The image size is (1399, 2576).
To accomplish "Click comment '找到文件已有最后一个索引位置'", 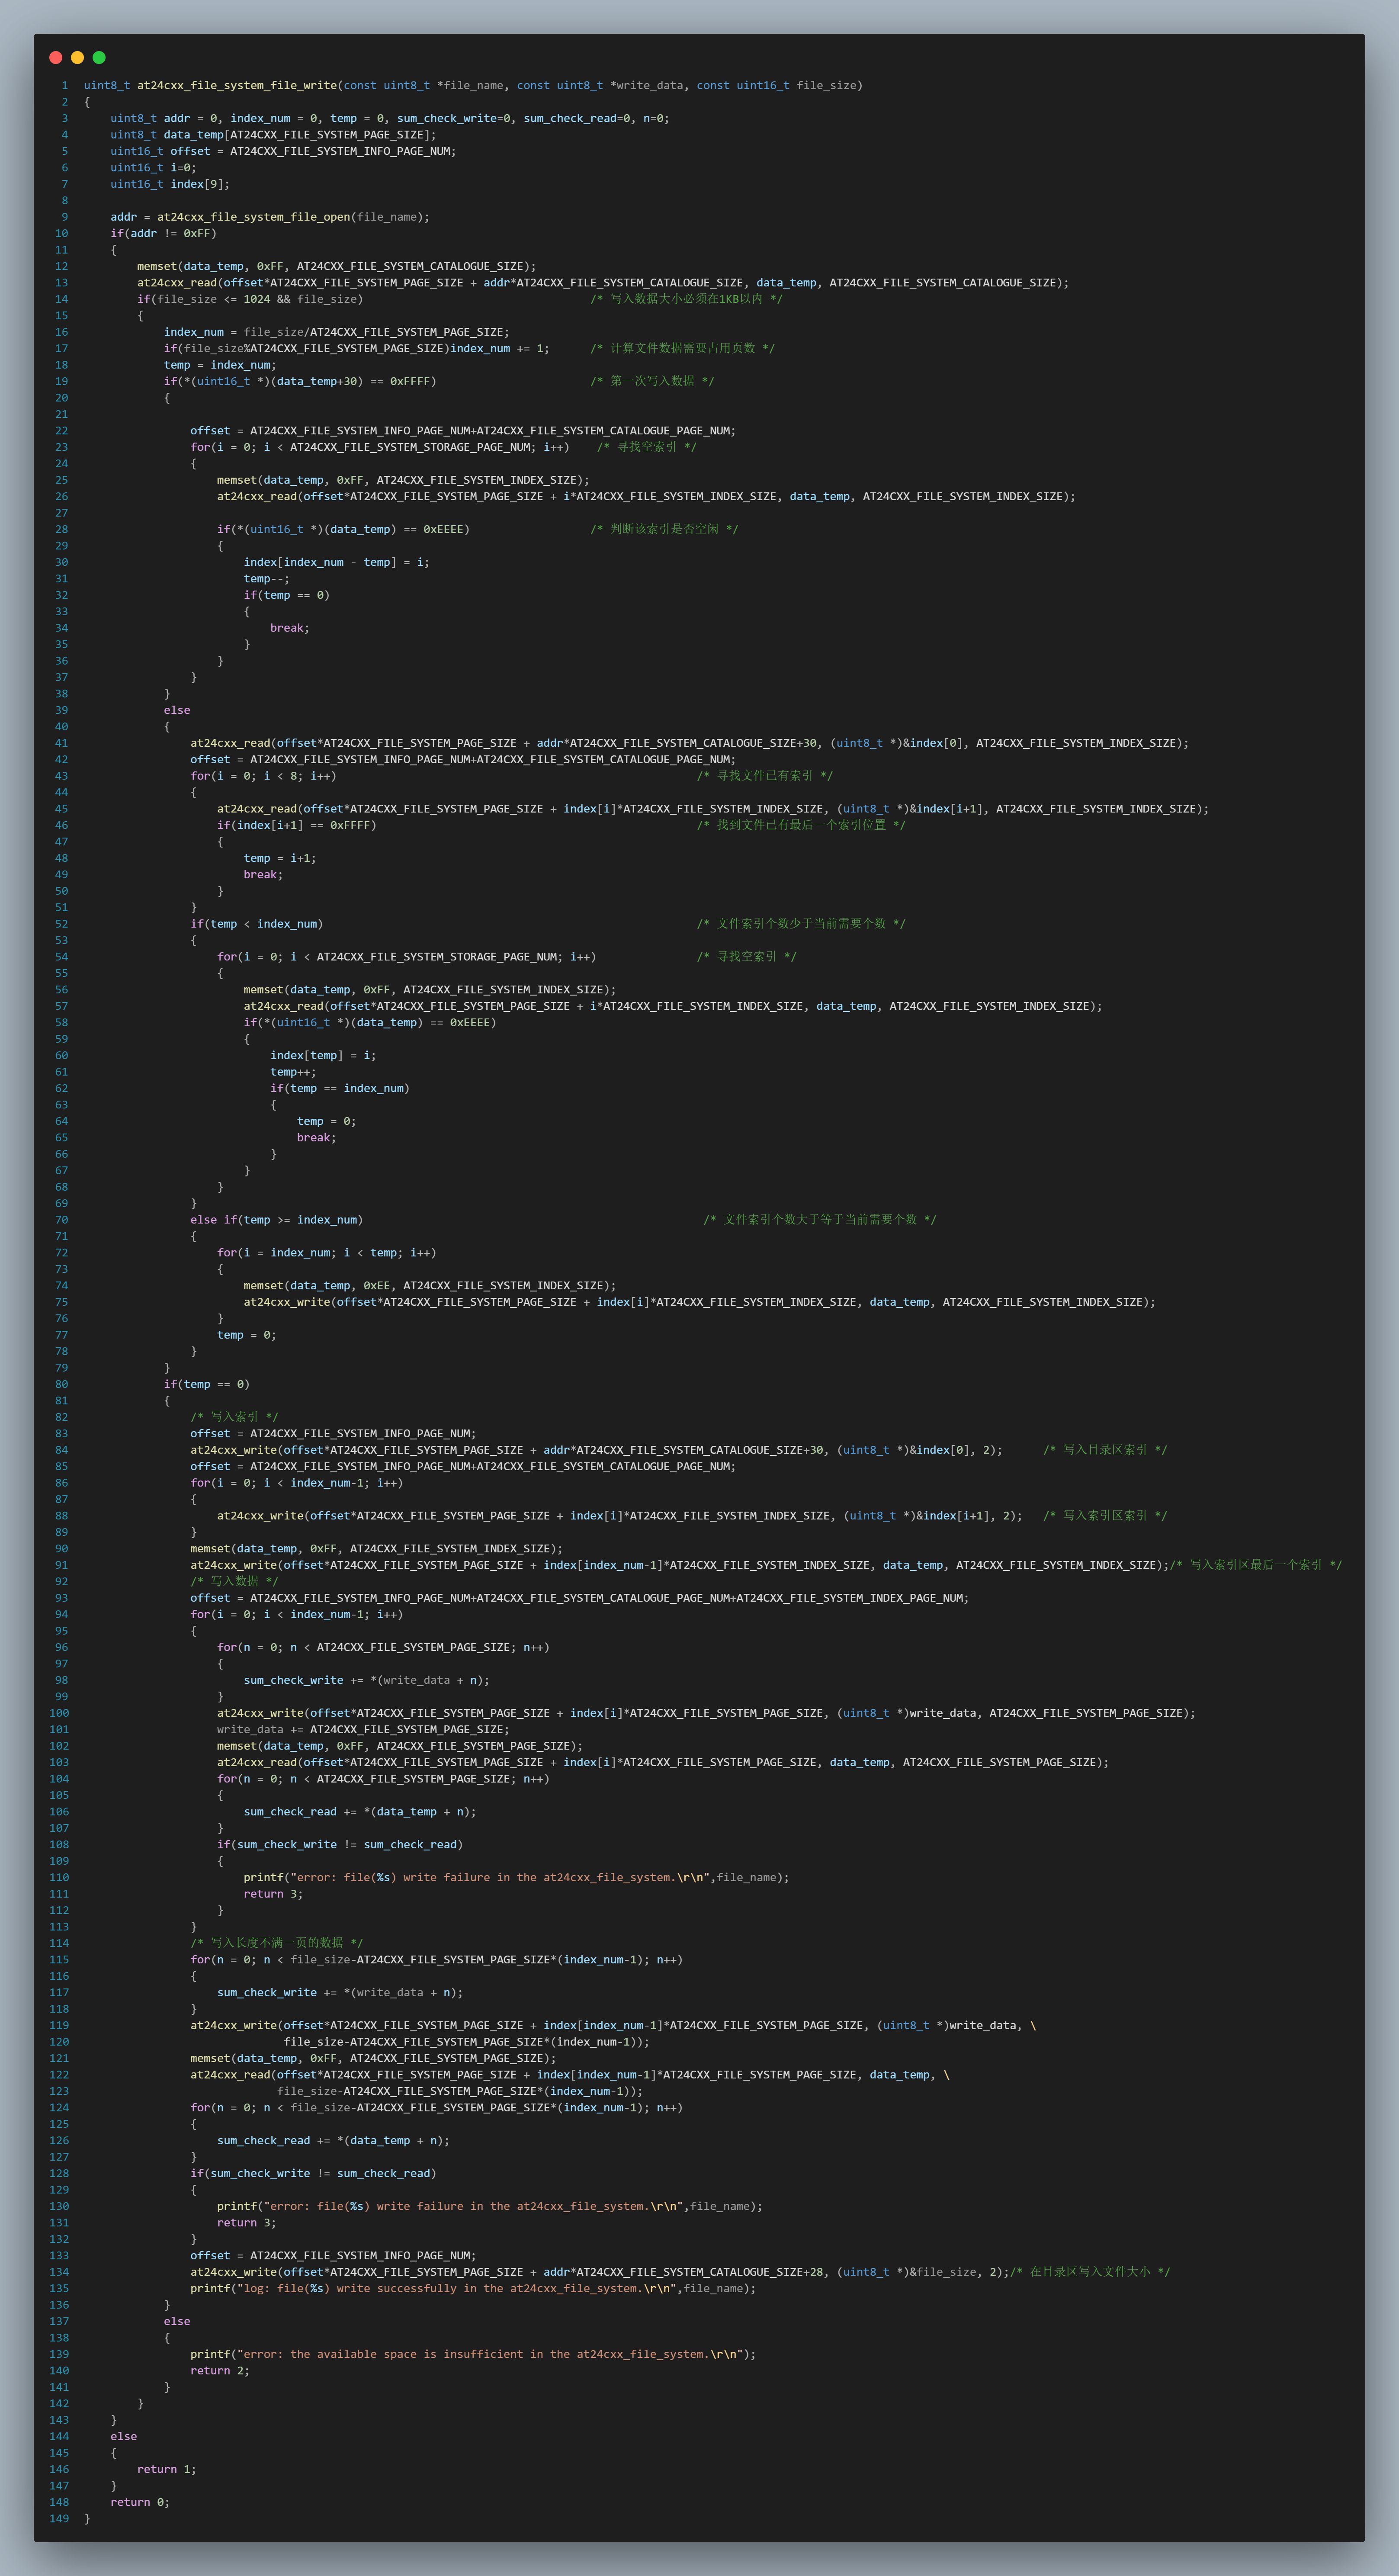I will tap(801, 825).
